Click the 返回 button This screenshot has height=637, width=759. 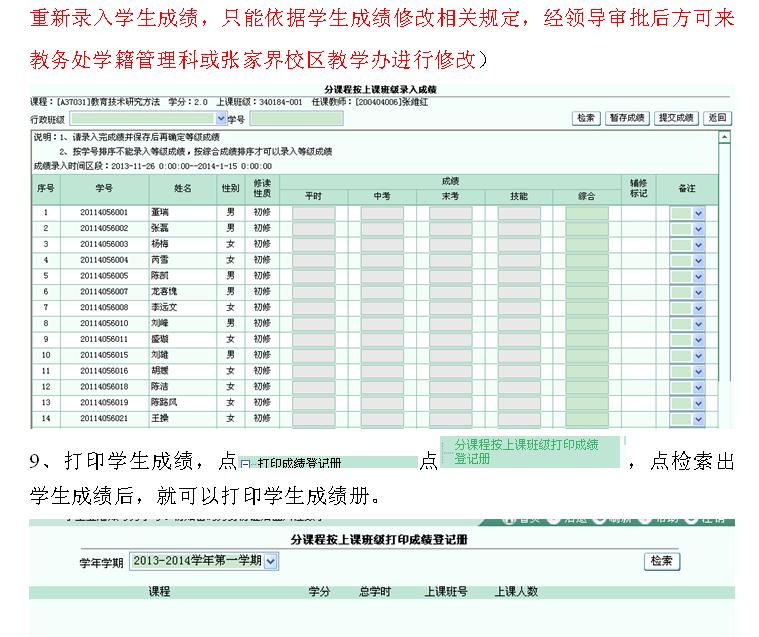(x=717, y=118)
